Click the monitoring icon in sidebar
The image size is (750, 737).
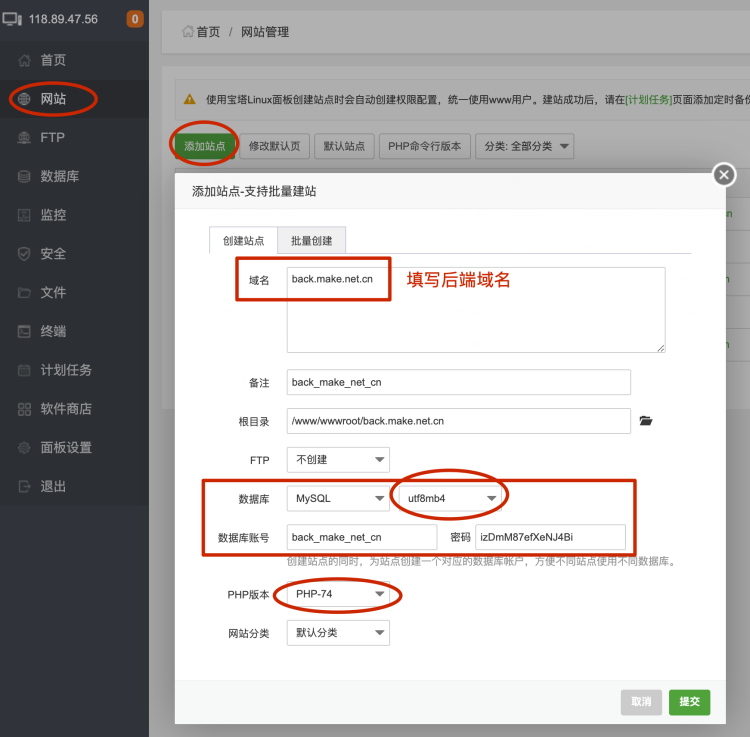point(24,215)
